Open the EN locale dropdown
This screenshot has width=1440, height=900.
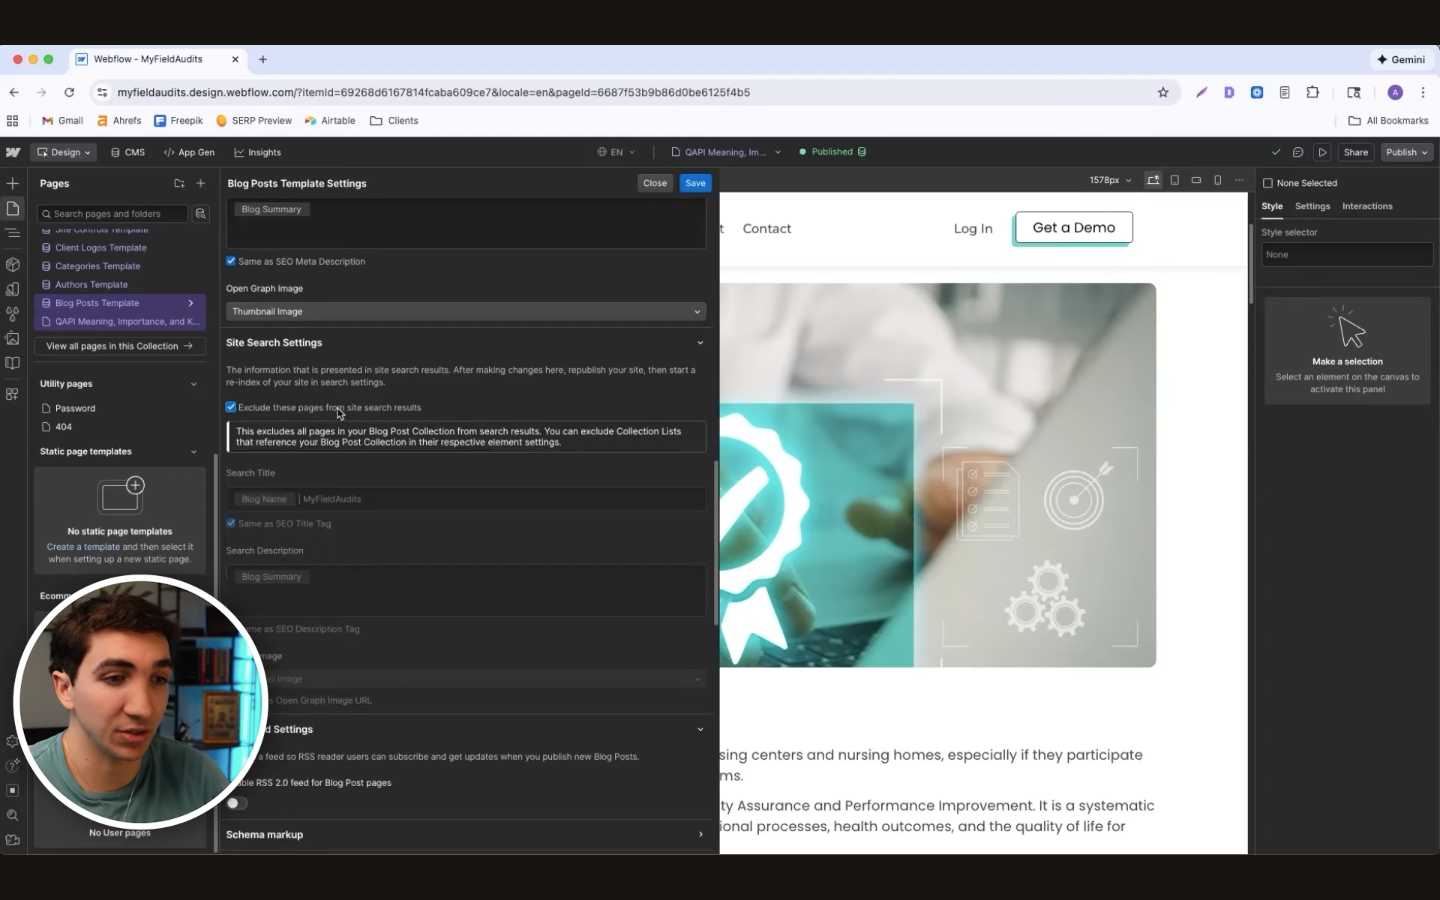click(616, 152)
